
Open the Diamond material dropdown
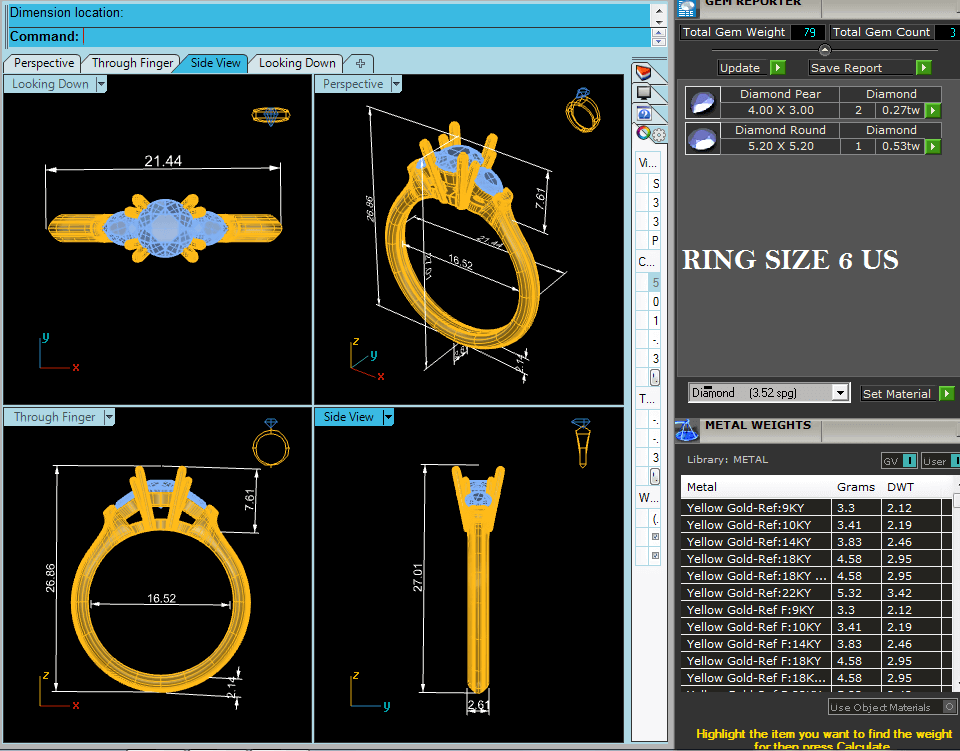[x=840, y=393]
